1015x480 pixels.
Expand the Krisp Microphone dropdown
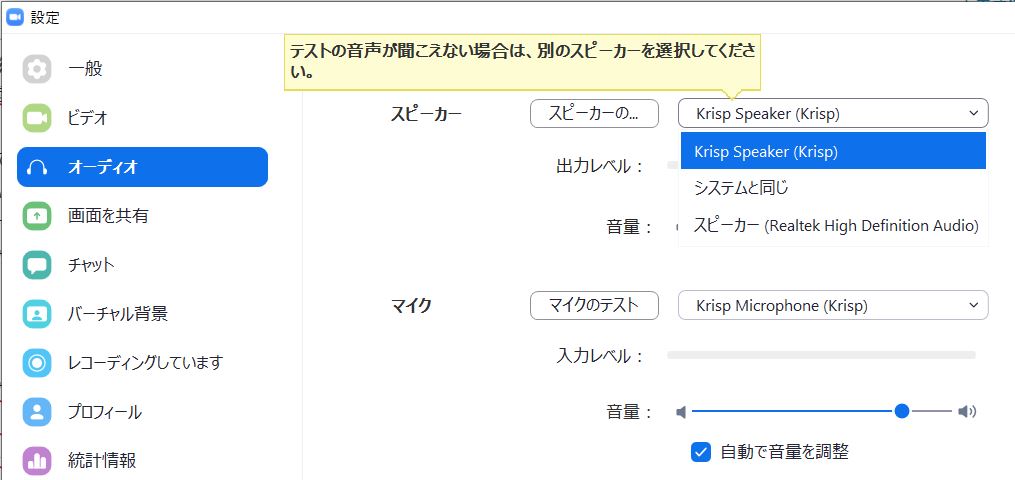(x=833, y=305)
